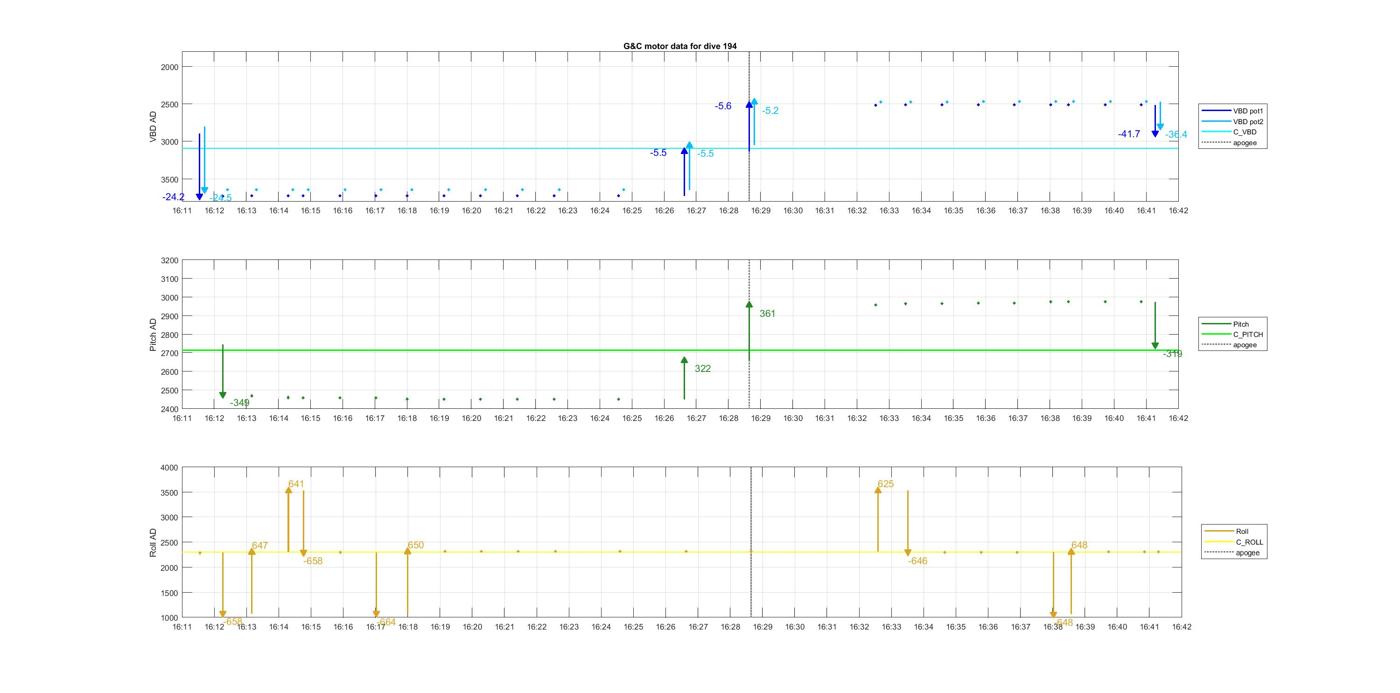Click the '-24.2' data label
Viewport: 1400px width, 693px height.
[173, 197]
